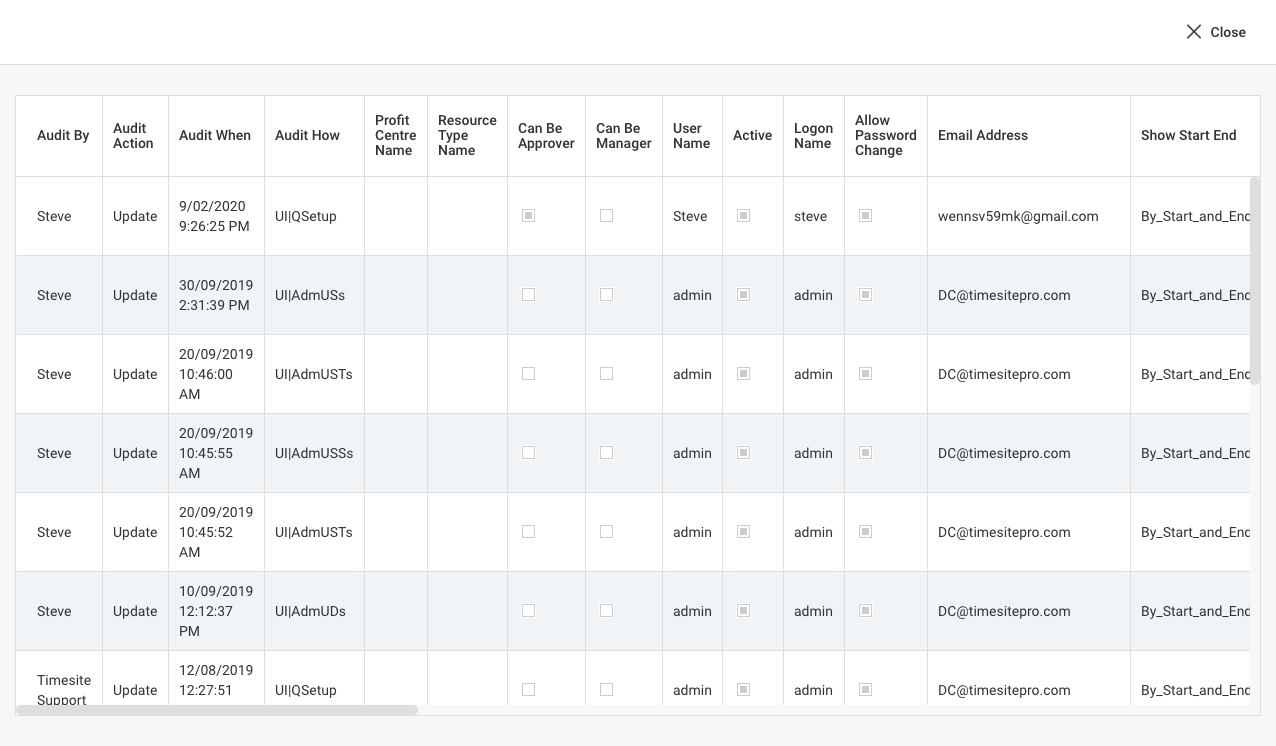Select the 20/09/2019 10:46:00 AM cell
1276x746 pixels.
[x=216, y=374]
